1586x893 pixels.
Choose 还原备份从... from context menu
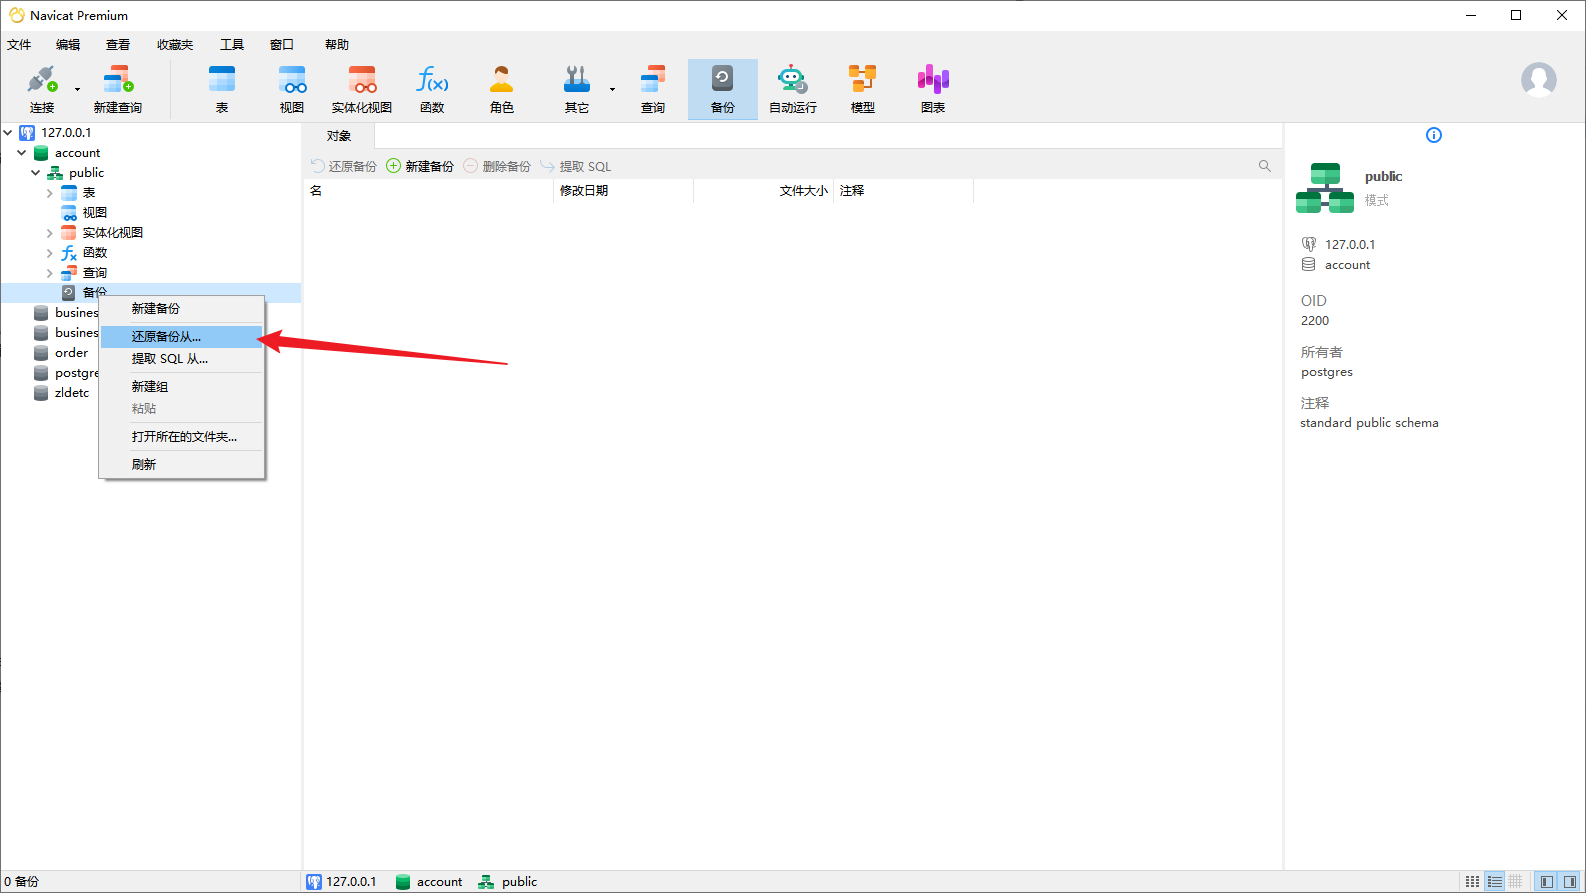click(181, 336)
